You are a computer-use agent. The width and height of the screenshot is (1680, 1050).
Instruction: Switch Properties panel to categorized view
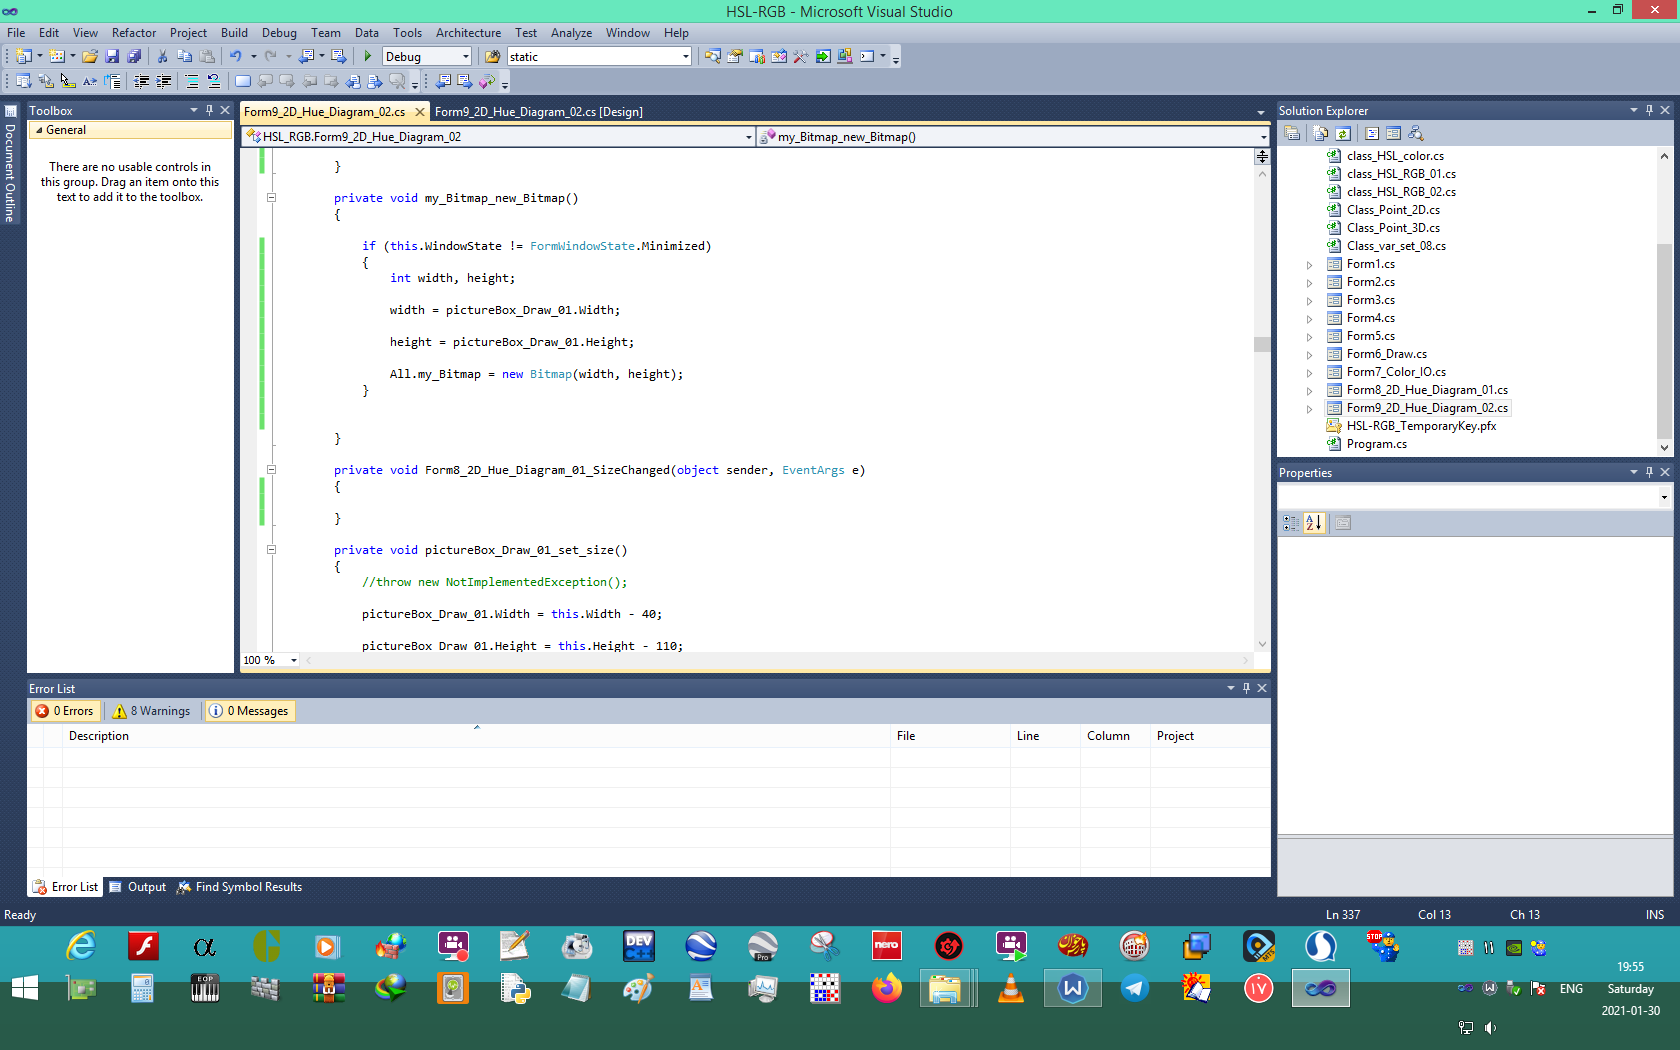coord(1291,522)
